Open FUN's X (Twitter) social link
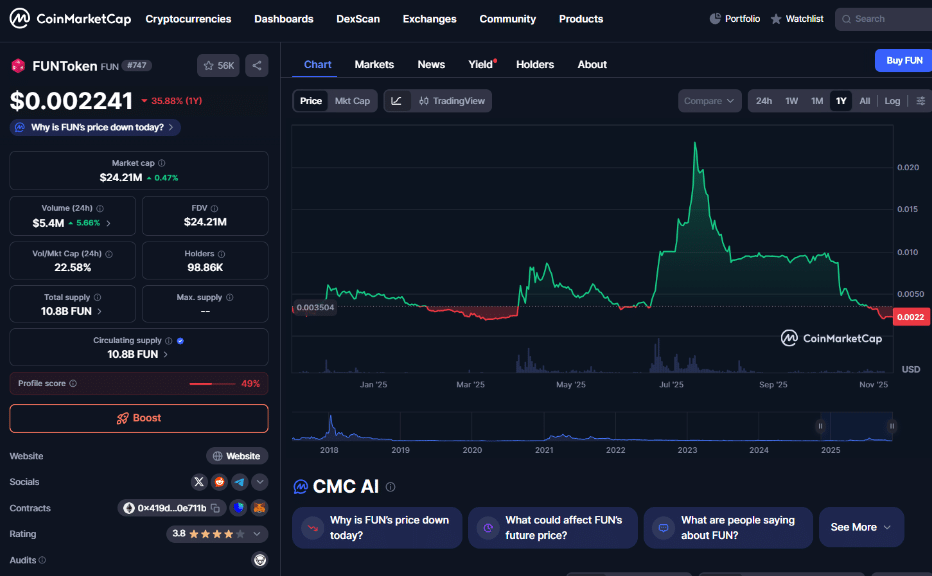This screenshot has height=576, width=932. tap(198, 482)
